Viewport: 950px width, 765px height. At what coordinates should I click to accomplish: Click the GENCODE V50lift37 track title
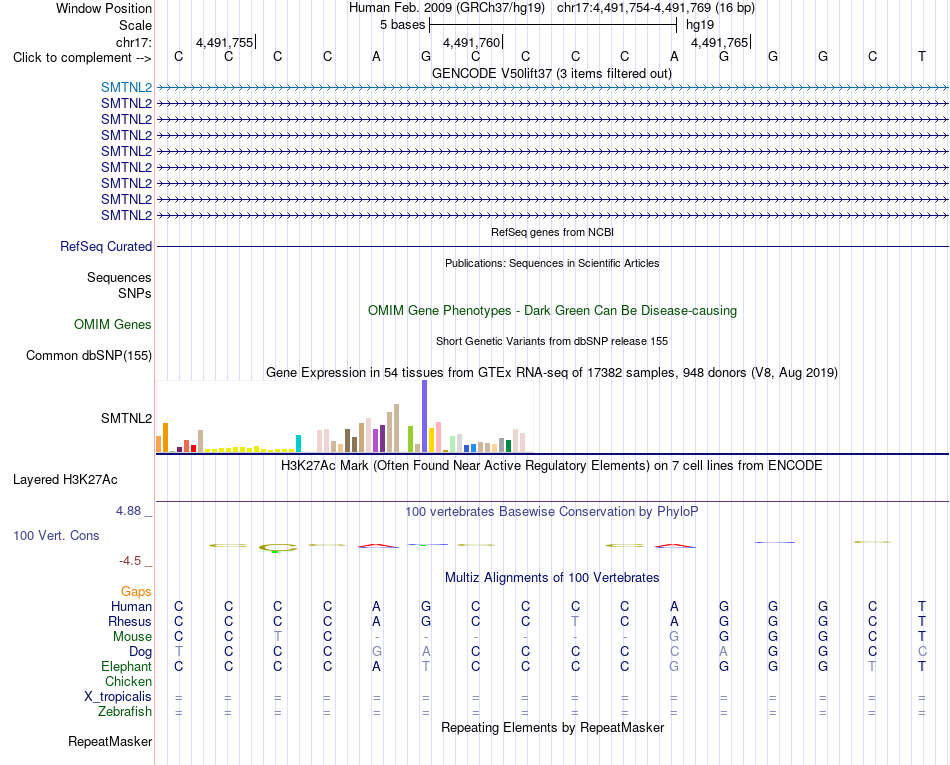pos(552,74)
